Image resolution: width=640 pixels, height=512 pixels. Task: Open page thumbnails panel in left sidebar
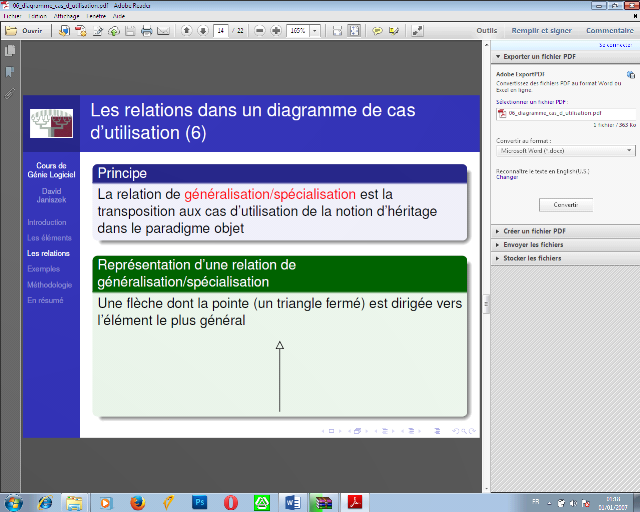tap(10, 51)
